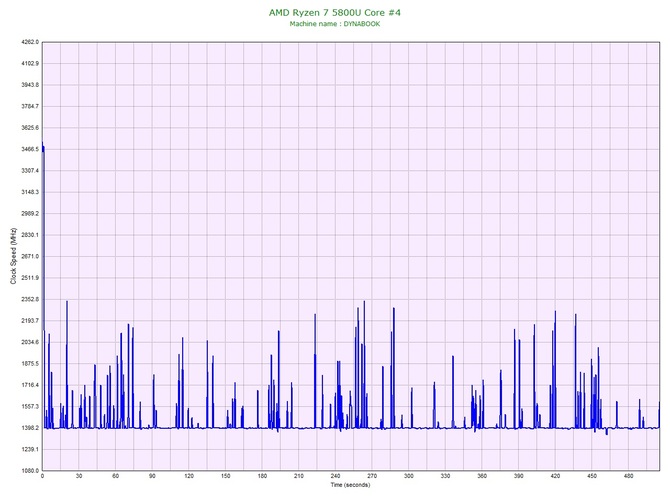Click the y-axis value 3307.4
Image resolution: width=670 pixels, height=502 pixels.
(30, 170)
